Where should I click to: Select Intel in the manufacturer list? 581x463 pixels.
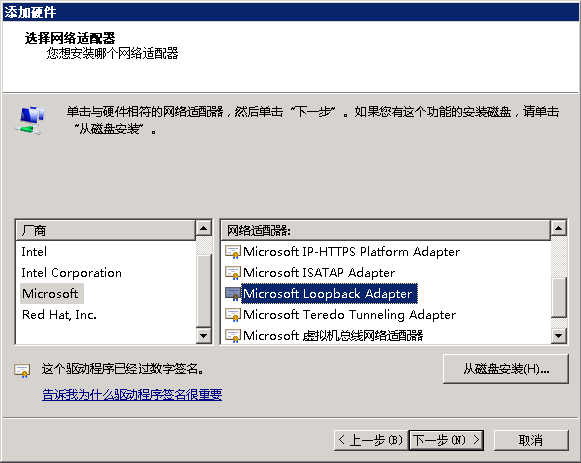(x=34, y=252)
